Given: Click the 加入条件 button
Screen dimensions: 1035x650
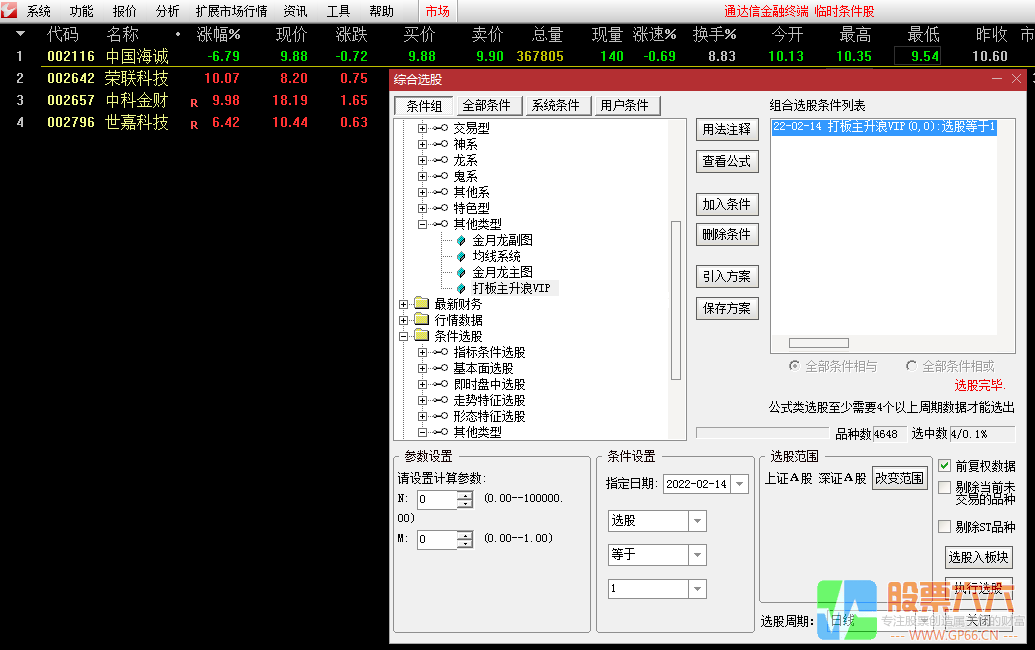Looking at the screenshot, I should 727,205.
